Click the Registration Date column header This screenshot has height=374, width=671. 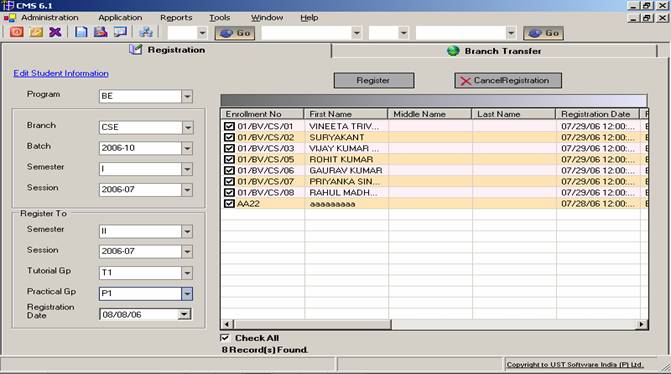coord(597,114)
